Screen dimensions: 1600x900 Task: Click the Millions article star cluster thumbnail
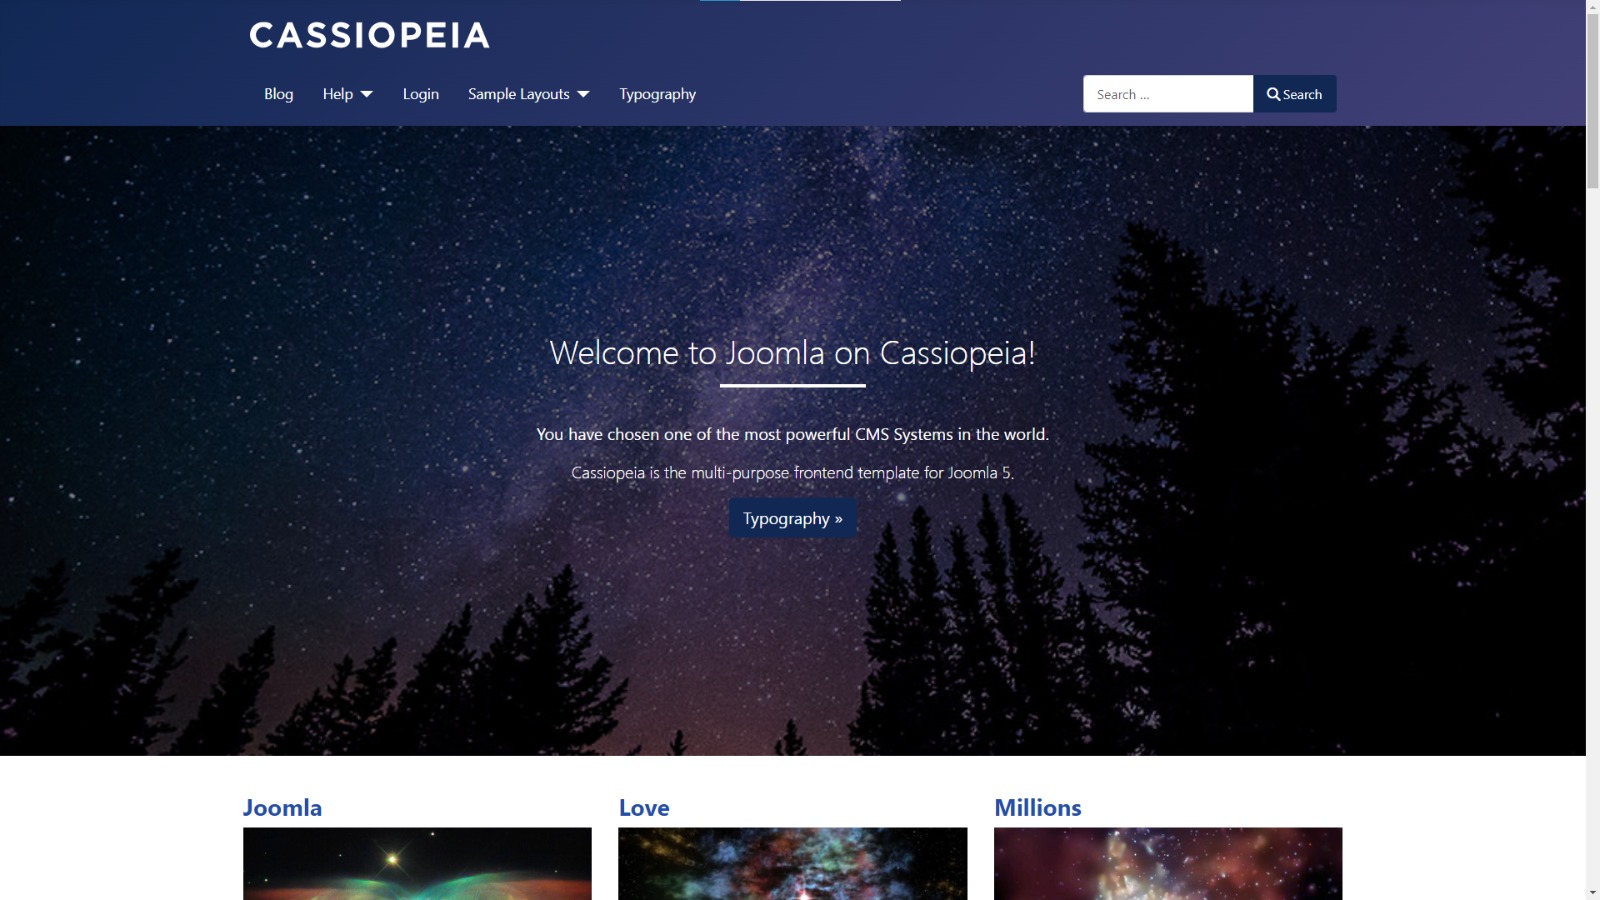(x=1168, y=863)
